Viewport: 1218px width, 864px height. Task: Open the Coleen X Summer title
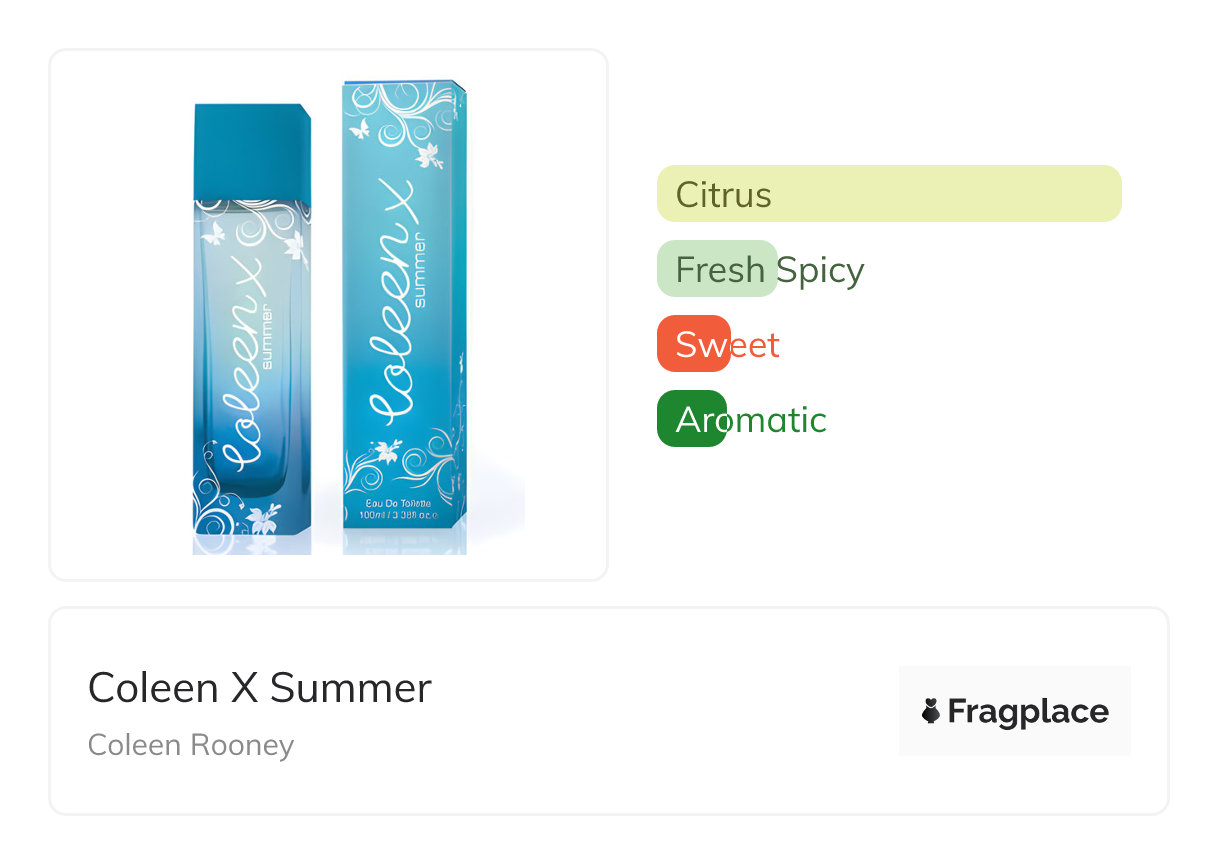tap(260, 688)
